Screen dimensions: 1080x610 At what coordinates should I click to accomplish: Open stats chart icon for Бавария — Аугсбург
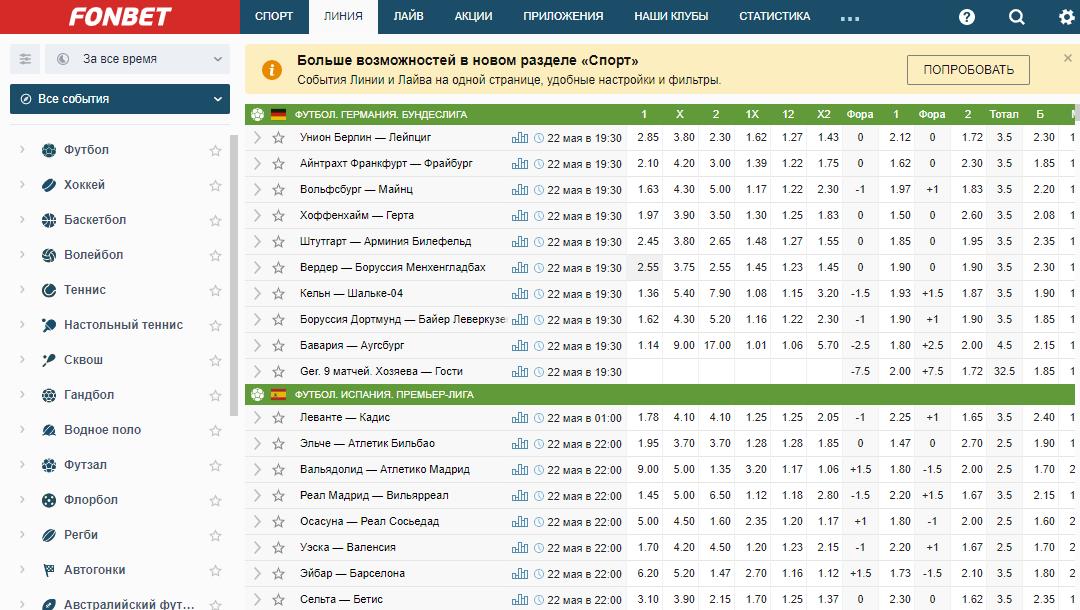519,346
